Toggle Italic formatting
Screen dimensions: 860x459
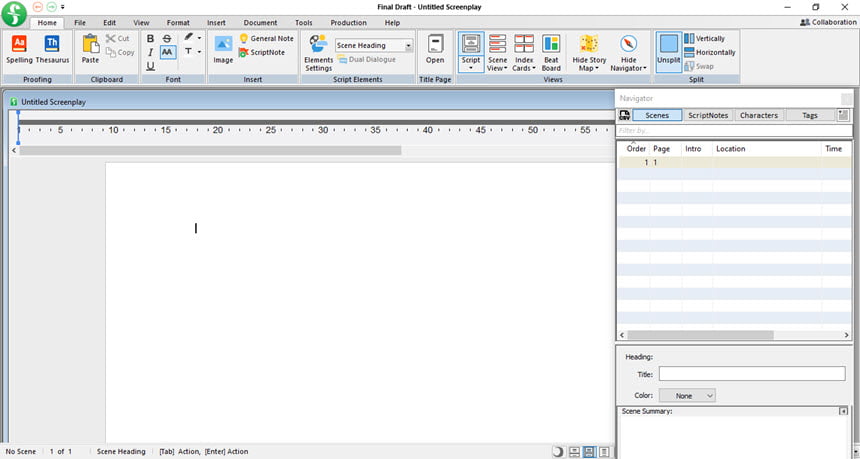(150, 52)
